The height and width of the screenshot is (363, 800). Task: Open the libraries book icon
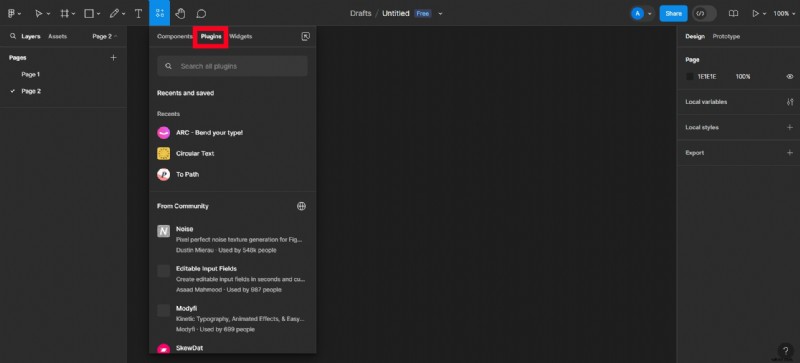733,14
